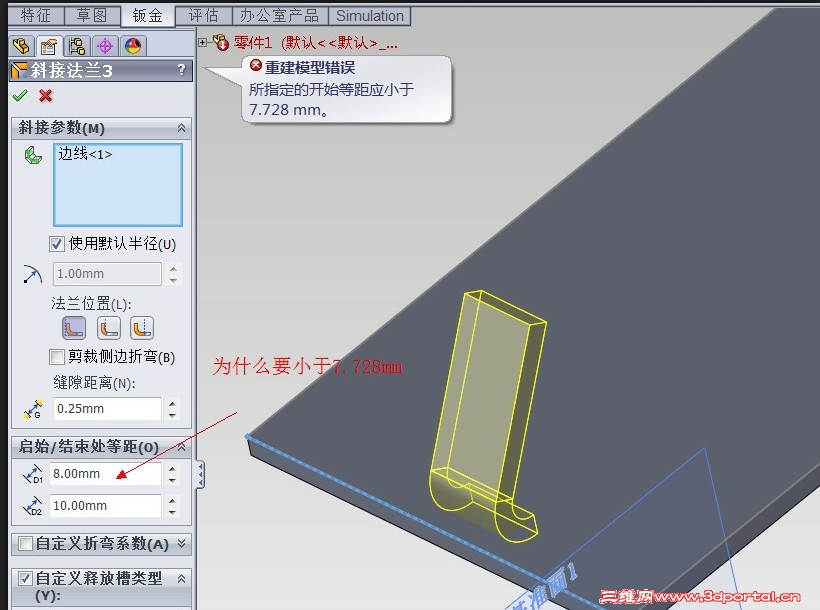Enable 剪裁侧边折弯 checkbox
Image resolution: width=820 pixels, height=610 pixels.
click(57, 356)
